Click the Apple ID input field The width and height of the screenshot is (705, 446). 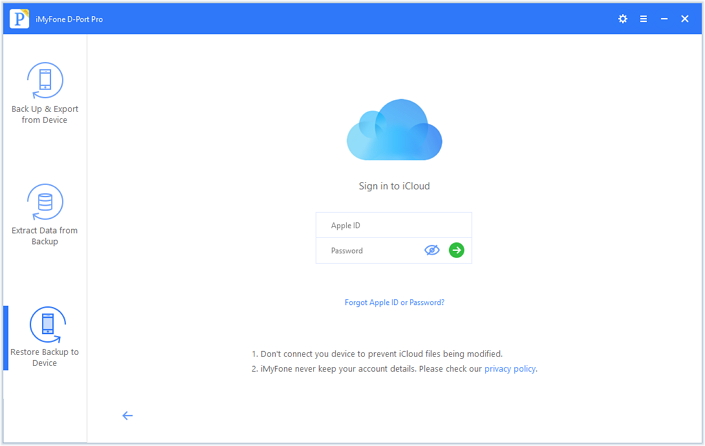coord(394,225)
